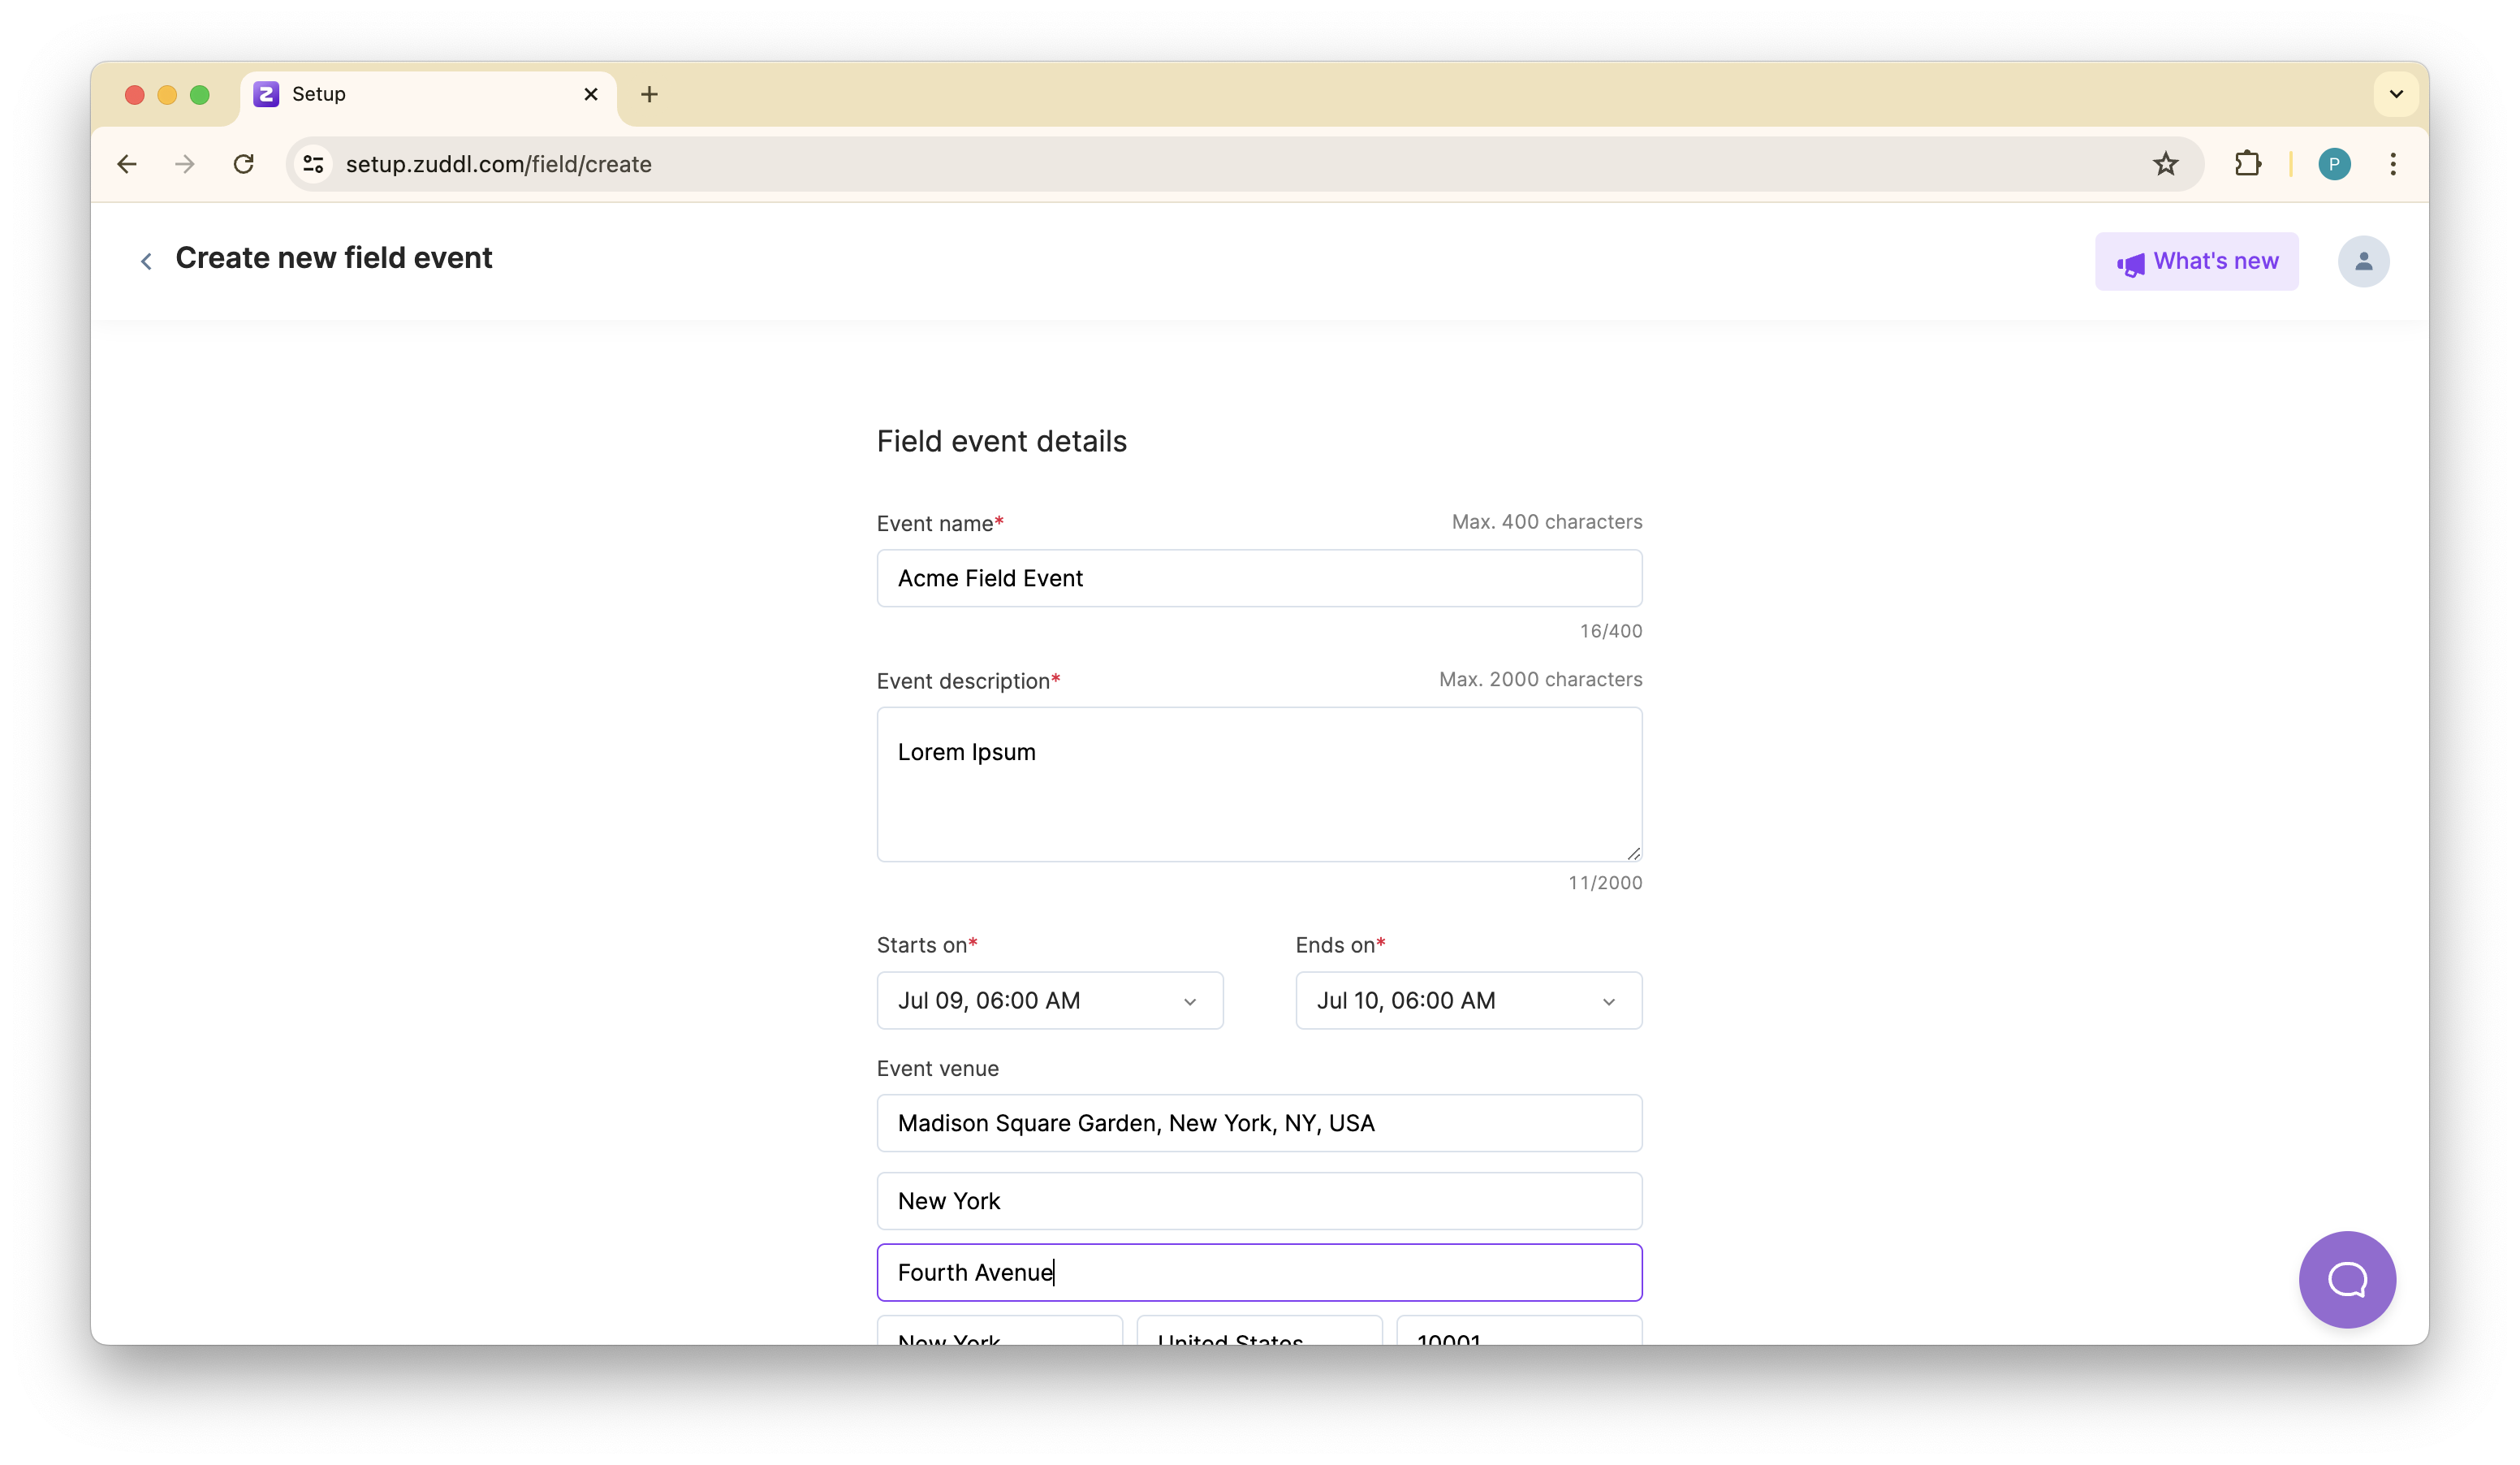Screen dimensions: 2520x1465
Task: Bookmark this page using the star icon
Action: tap(2165, 164)
